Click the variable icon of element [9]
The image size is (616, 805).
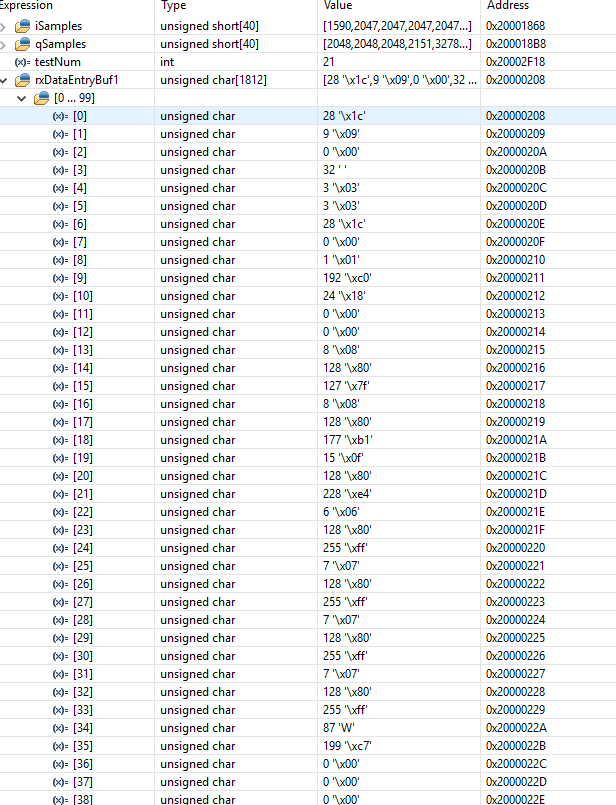pos(60,278)
